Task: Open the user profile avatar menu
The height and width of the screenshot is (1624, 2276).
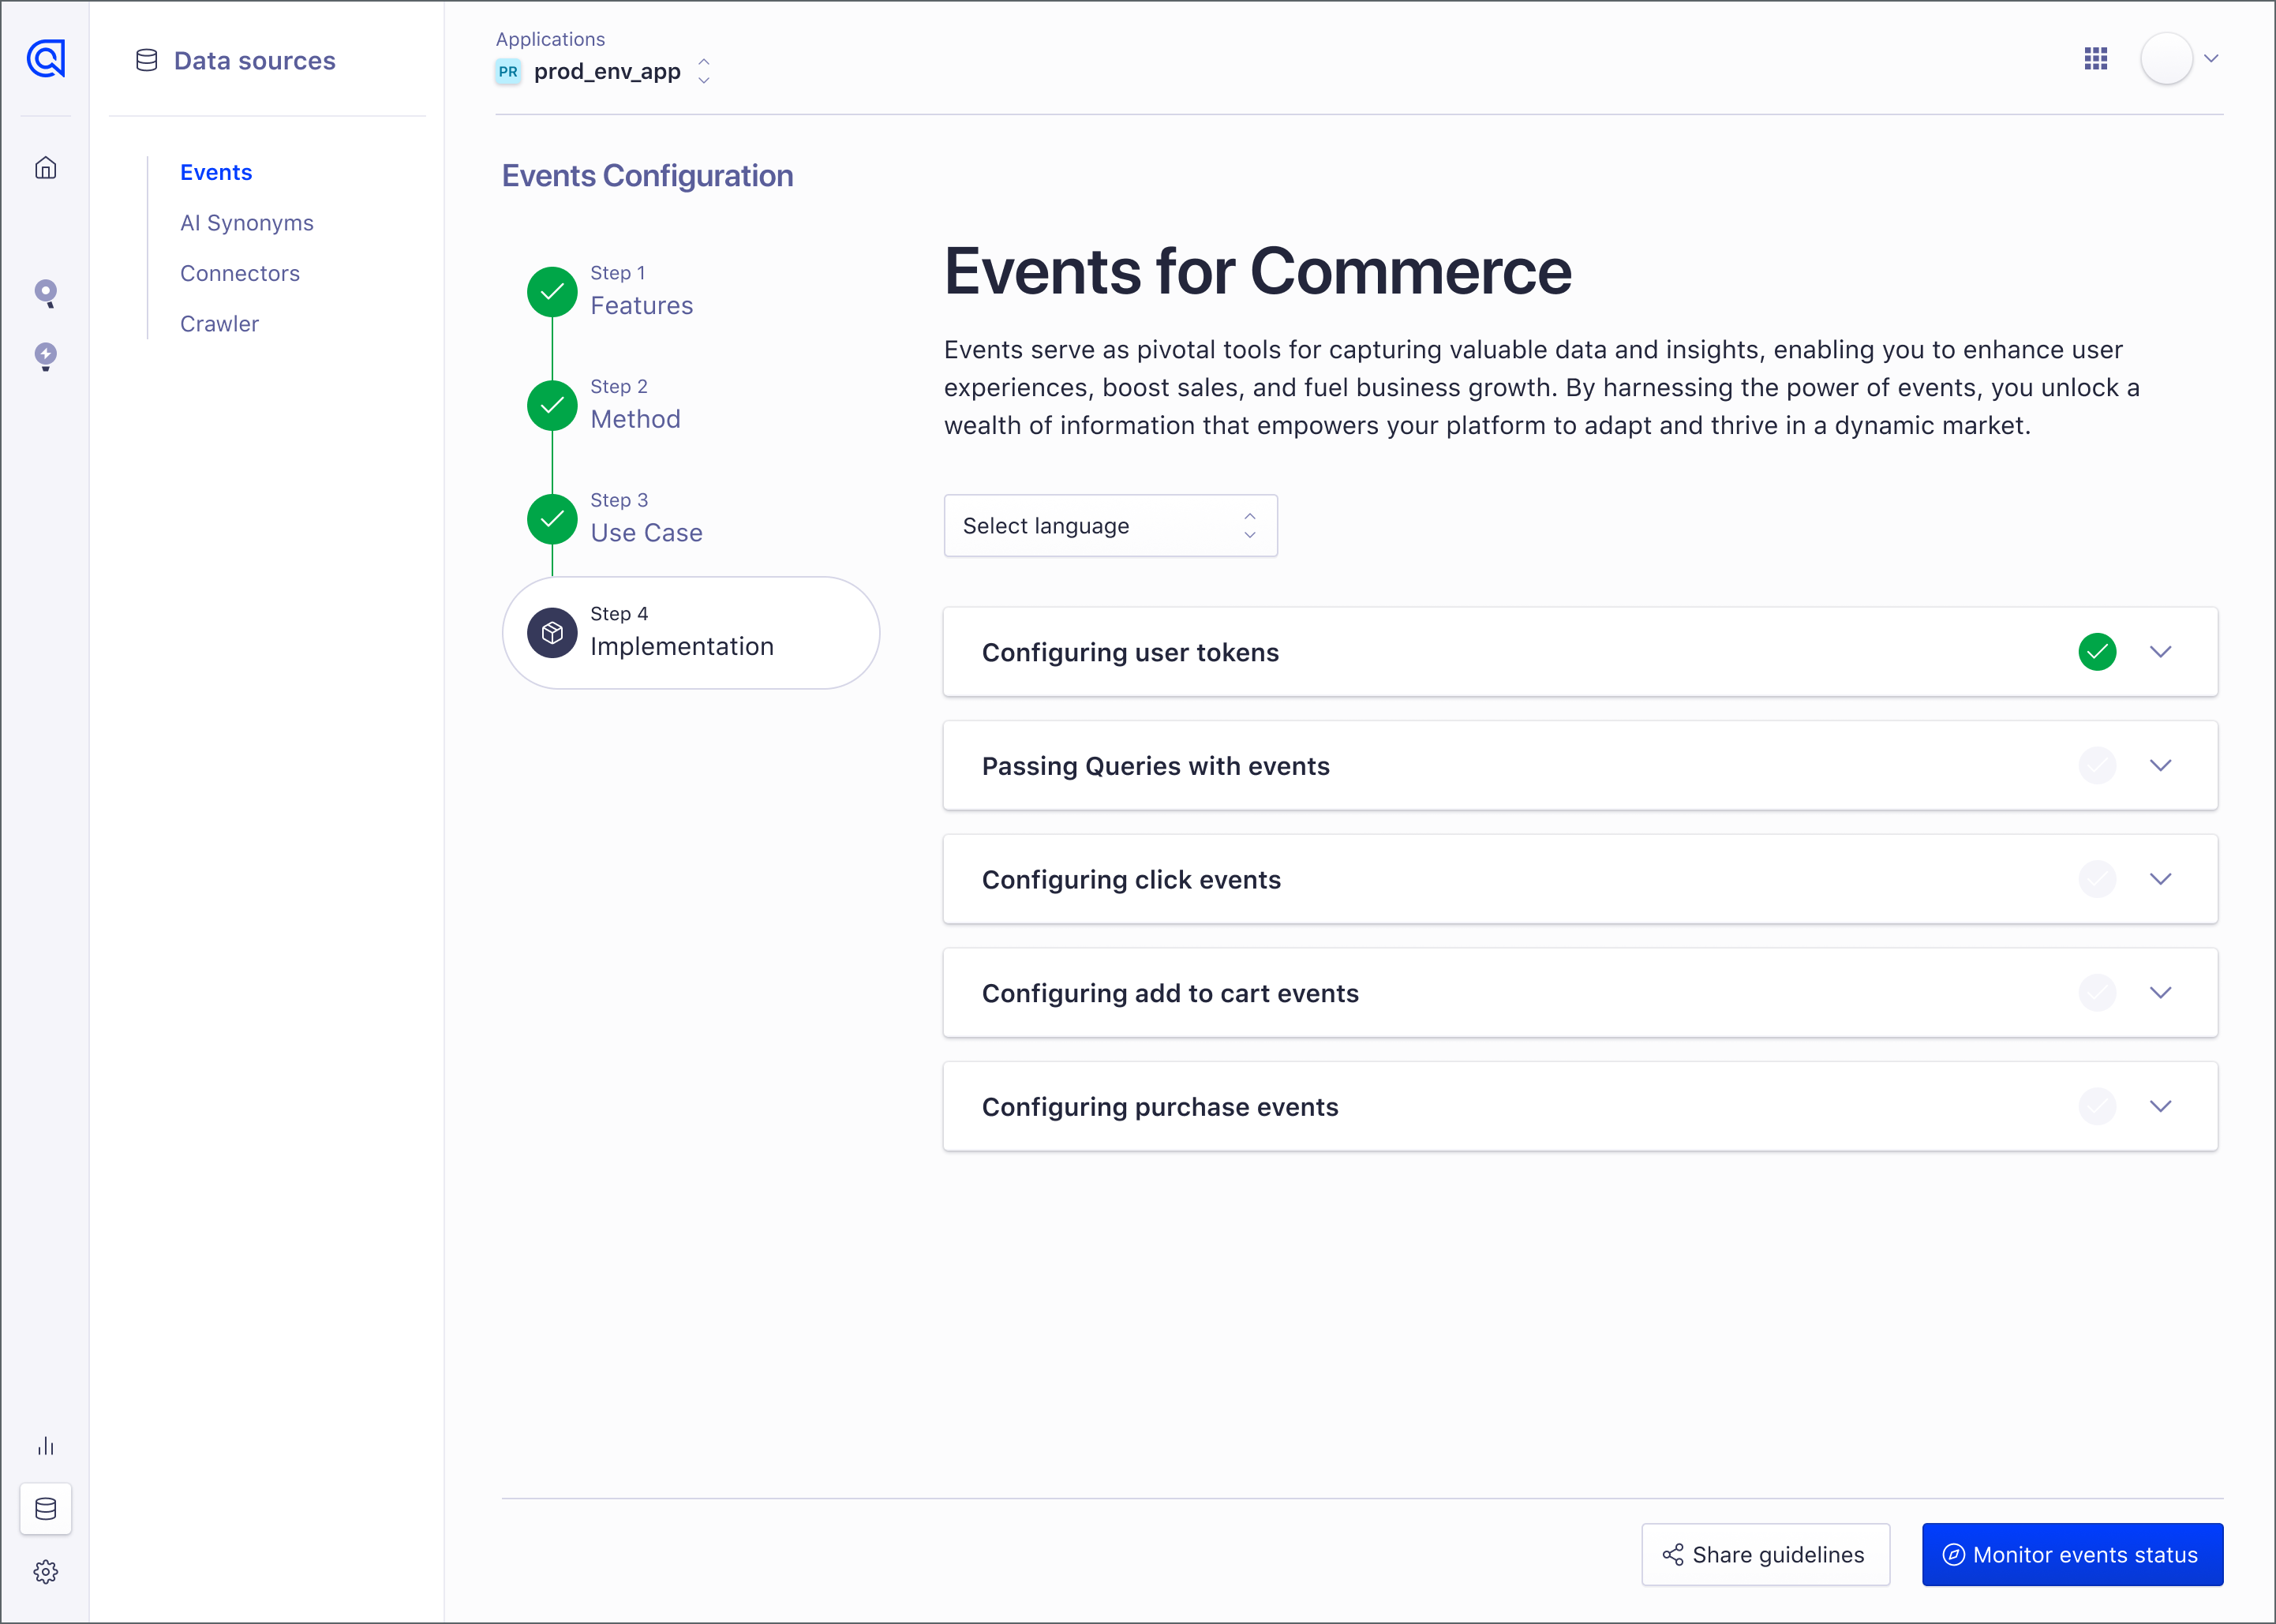Action: [2168, 58]
